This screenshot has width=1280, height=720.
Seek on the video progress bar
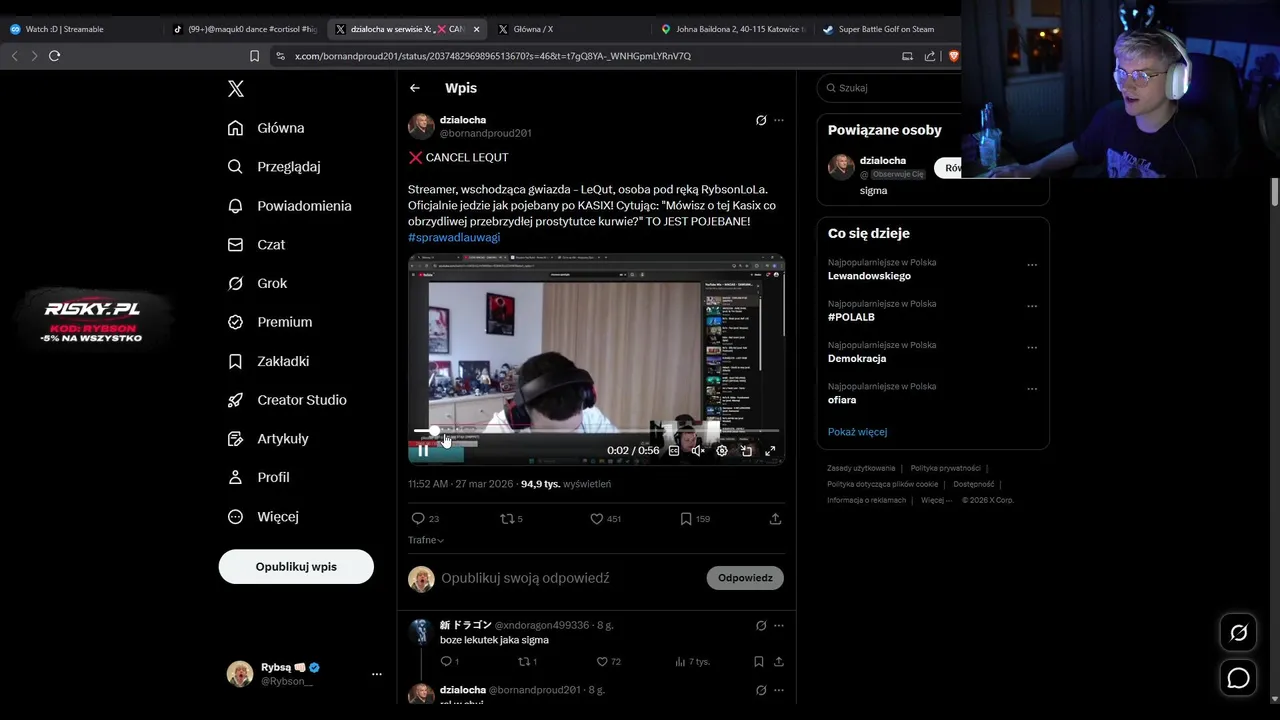tap(596, 431)
